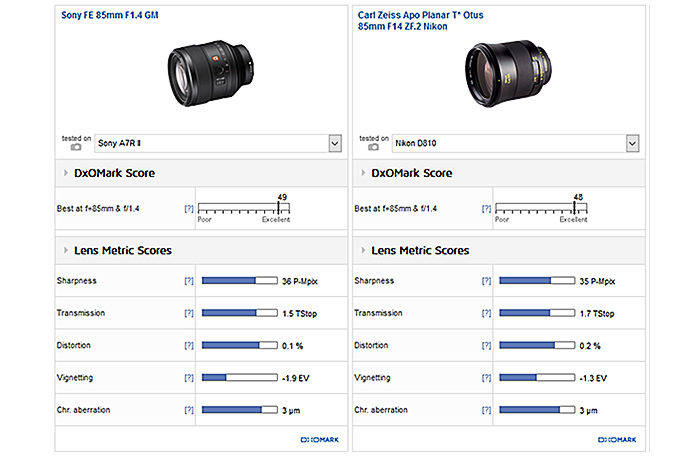This screenshot has width=700, height=457.
Task: Open the Carl Zeiss Apo Planar Otus link
Action: click(421, 21)
